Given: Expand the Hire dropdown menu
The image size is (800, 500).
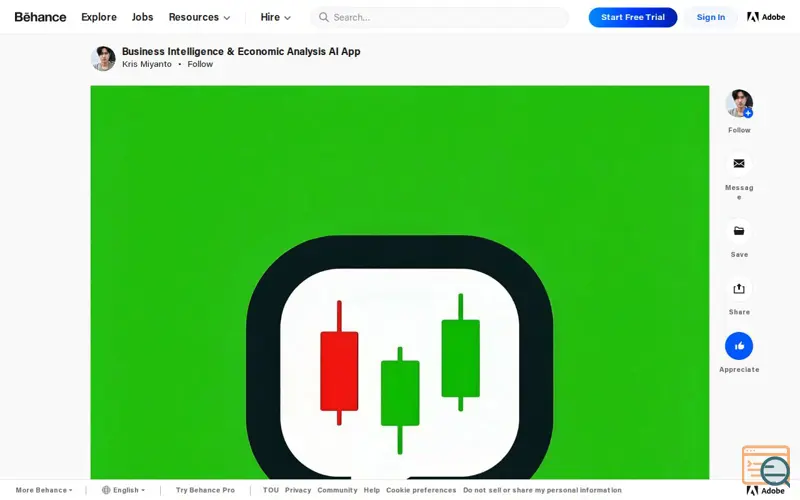Looking at the screenshot, I should coord(276,17).
